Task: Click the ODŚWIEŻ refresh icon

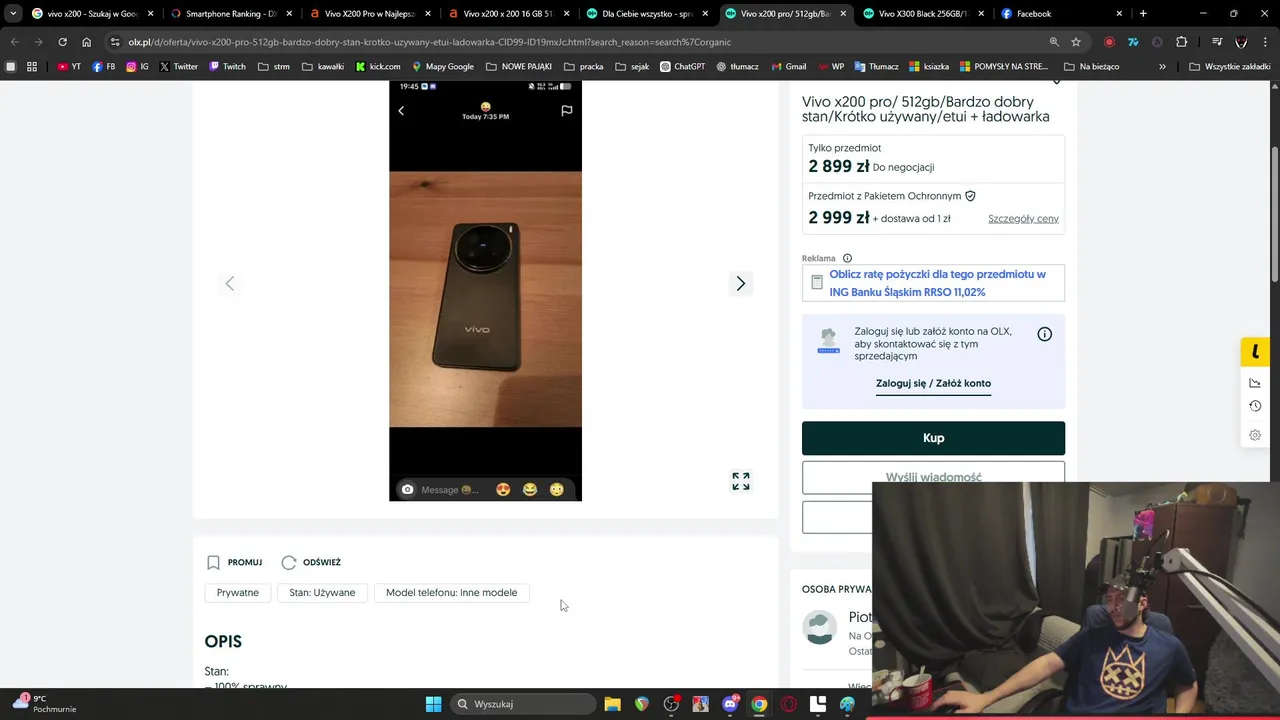Action: coord(289,562)
